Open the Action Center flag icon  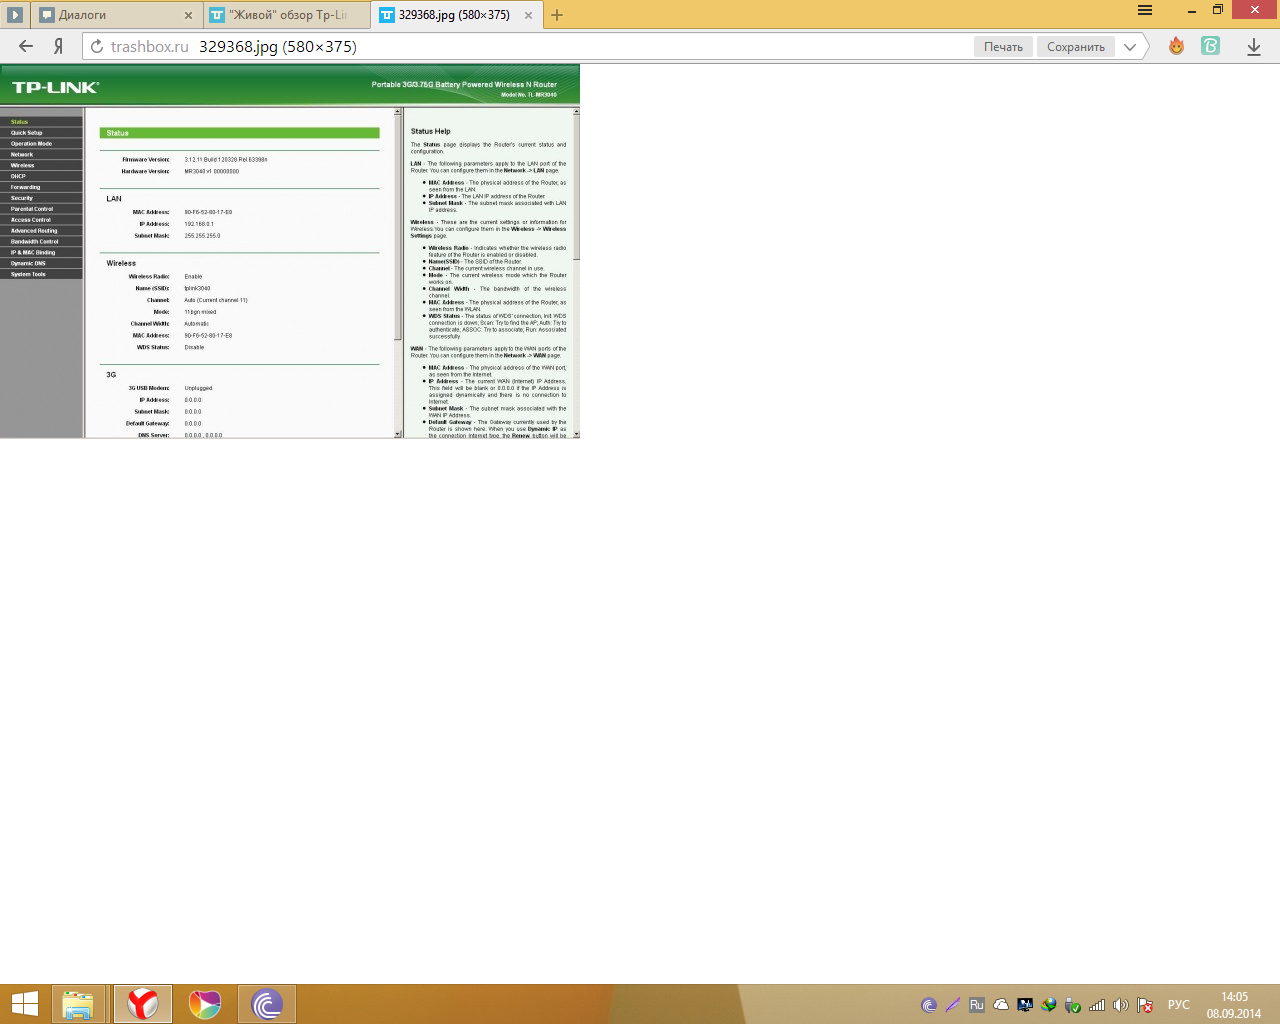[1146, 1005]
